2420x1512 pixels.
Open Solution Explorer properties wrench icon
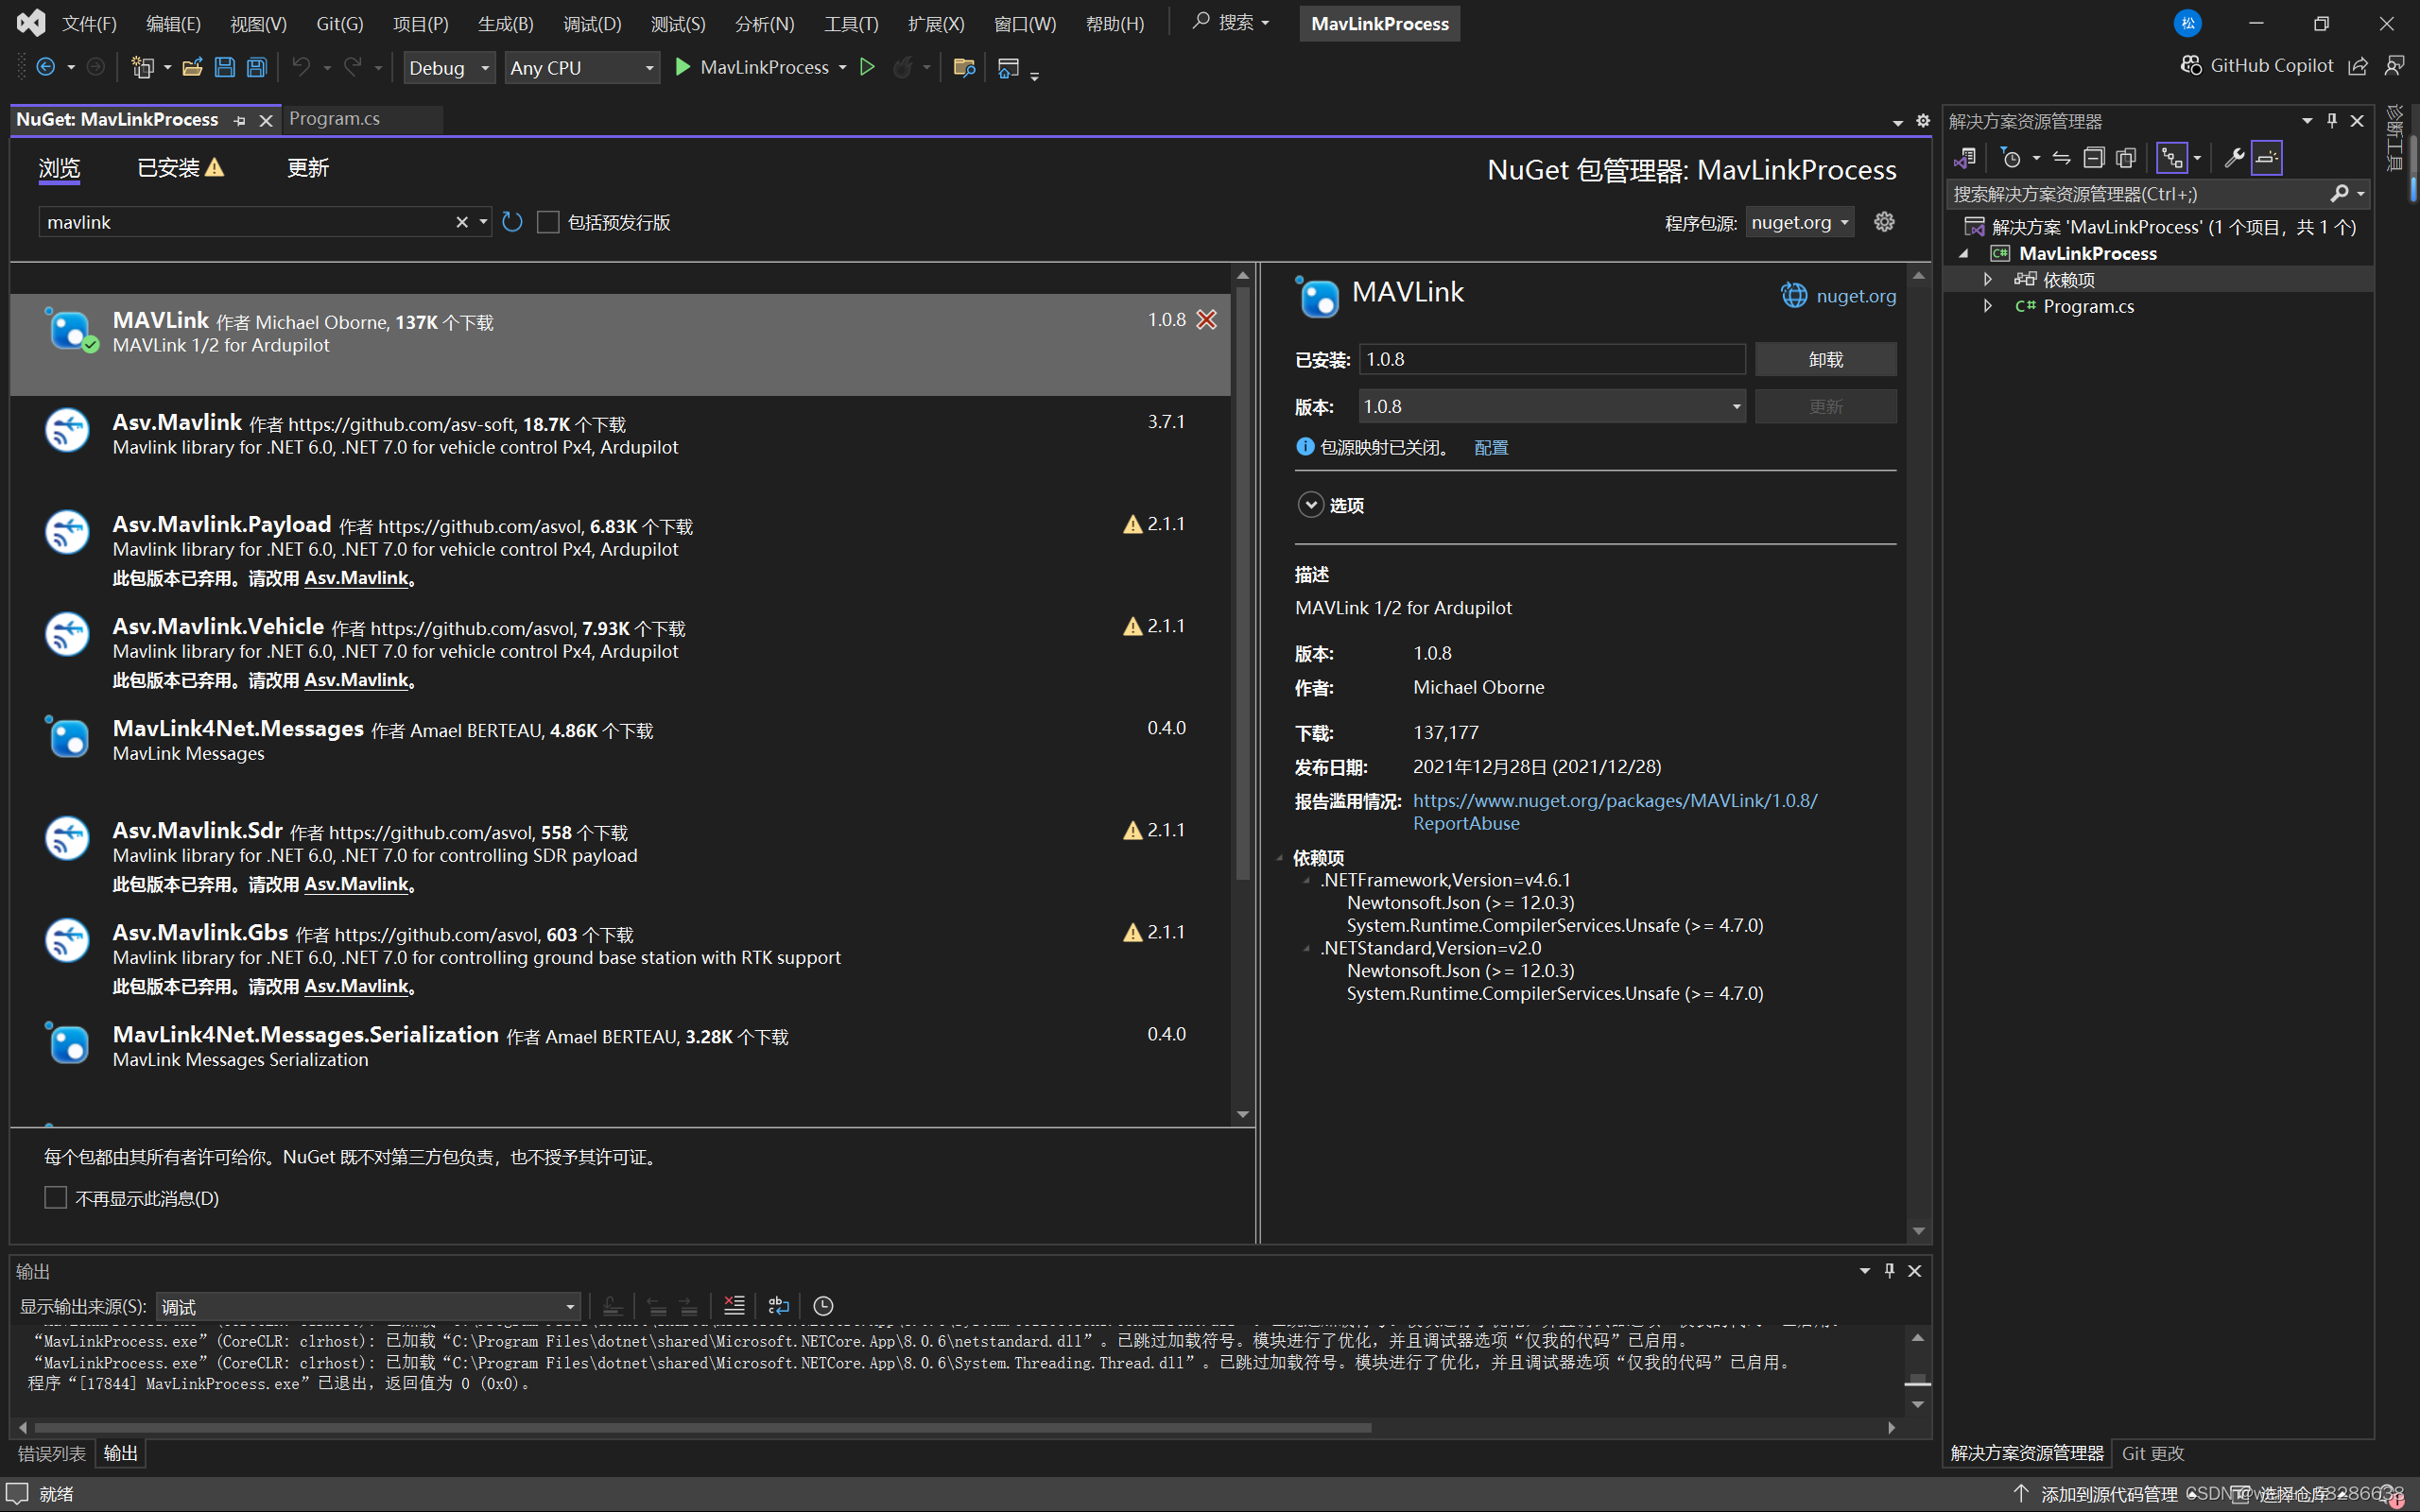(2233, 158)
